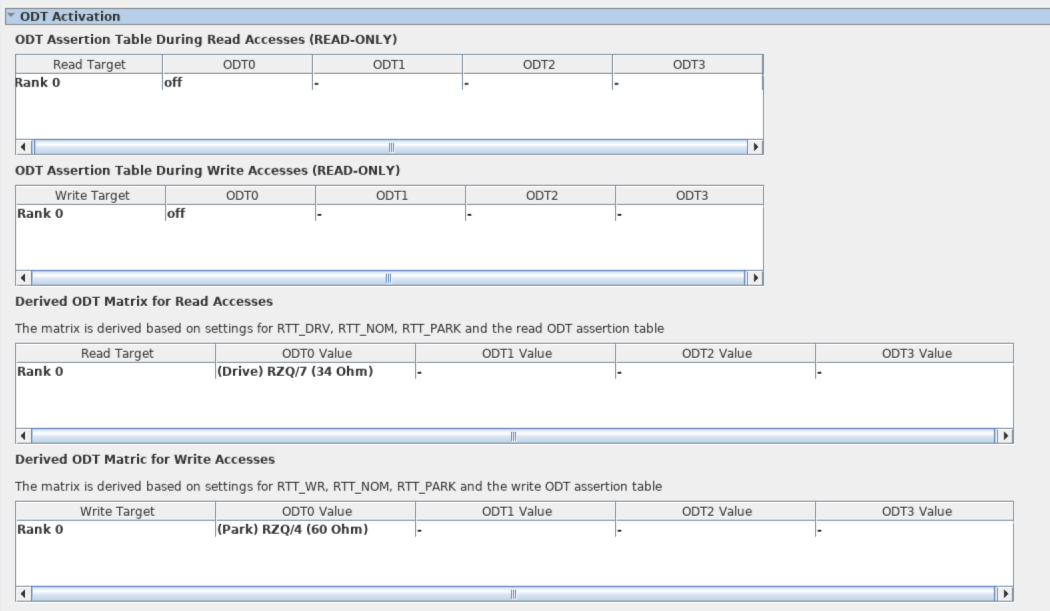Select the (Drive) RZQ/7 (34 Ohm) cell
This screenshot has height=611, width=1050.
point(314,372)
